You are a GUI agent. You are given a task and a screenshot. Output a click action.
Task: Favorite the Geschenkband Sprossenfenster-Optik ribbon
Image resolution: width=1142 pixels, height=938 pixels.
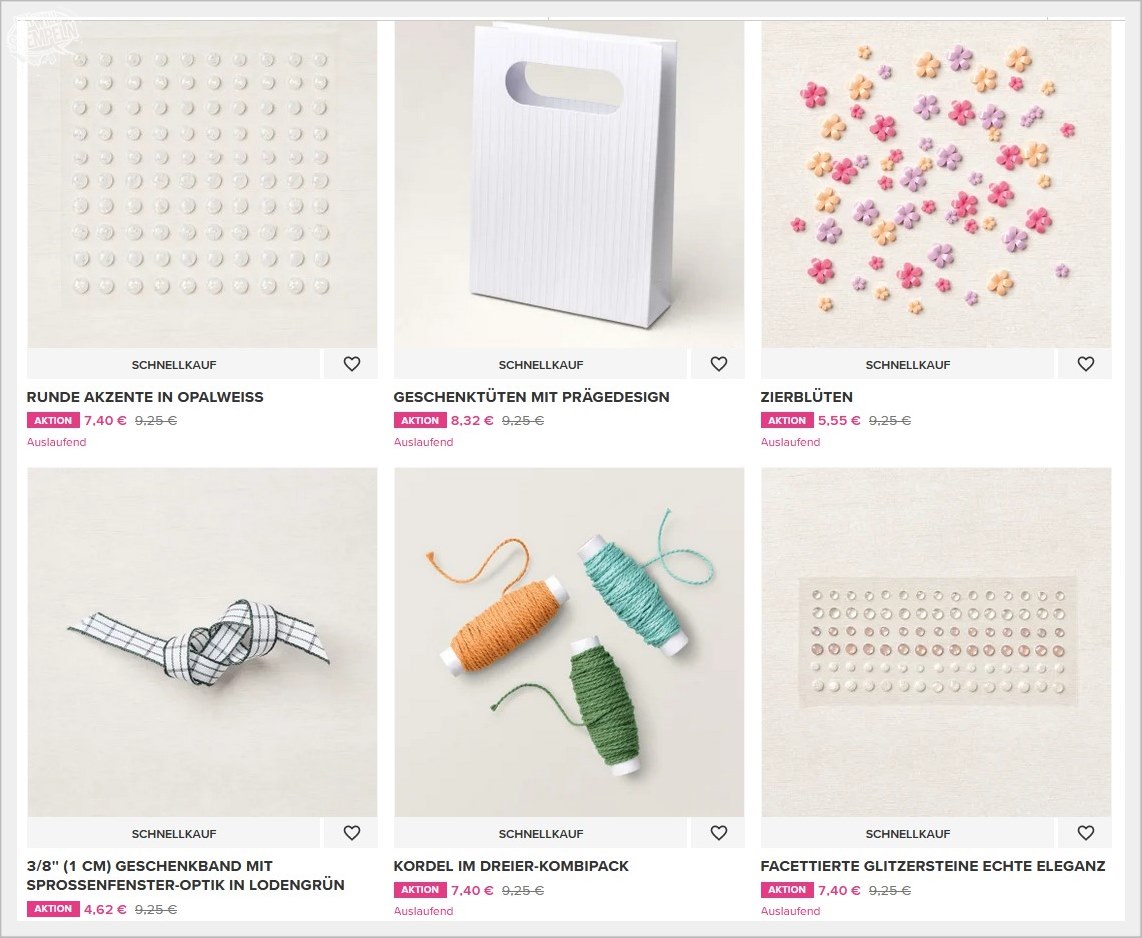point(352,833)
